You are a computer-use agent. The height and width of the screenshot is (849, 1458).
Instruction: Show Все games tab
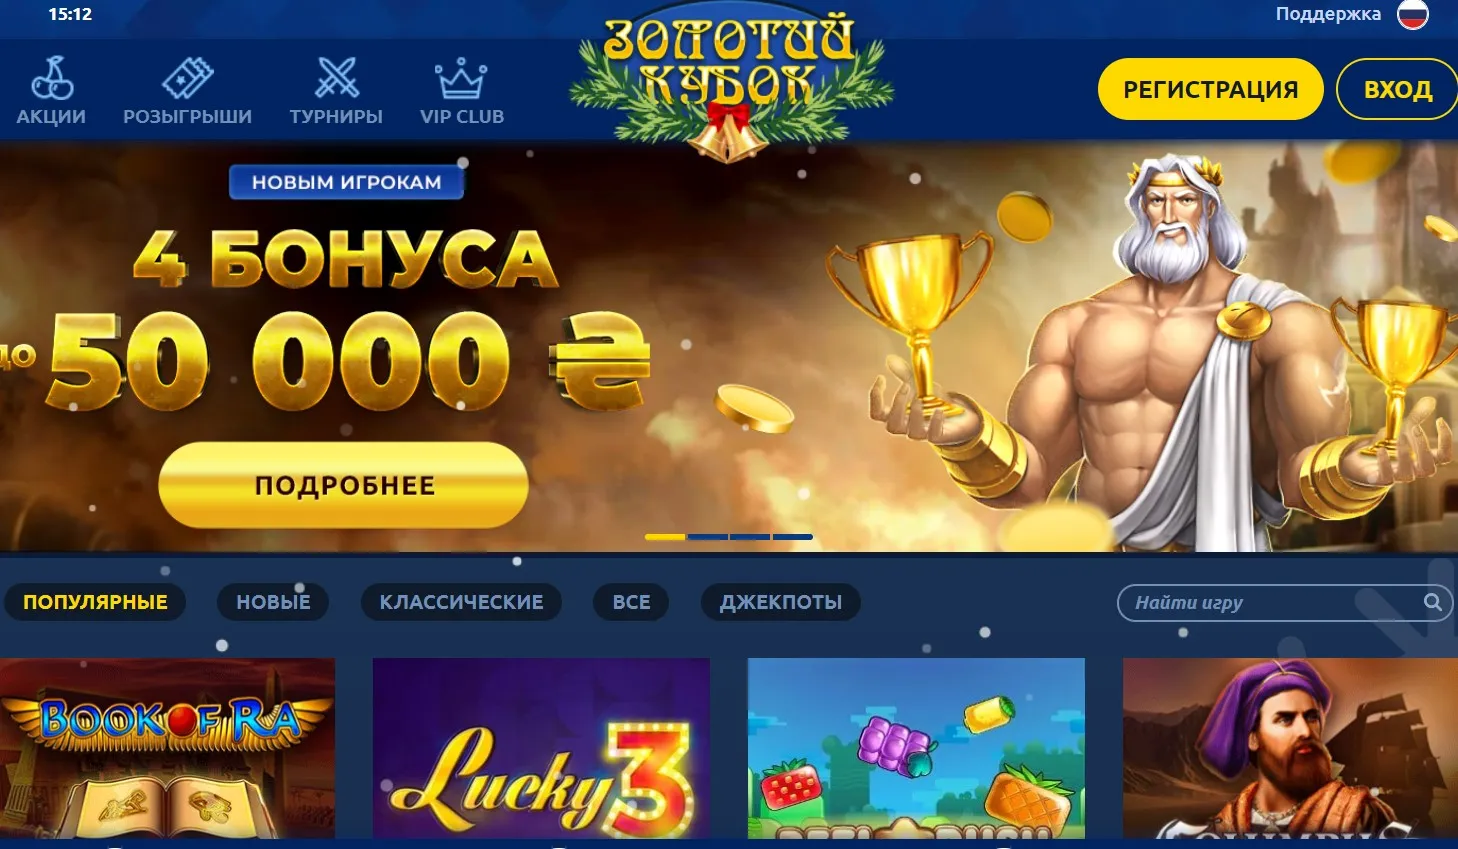(x=631, y=602)
